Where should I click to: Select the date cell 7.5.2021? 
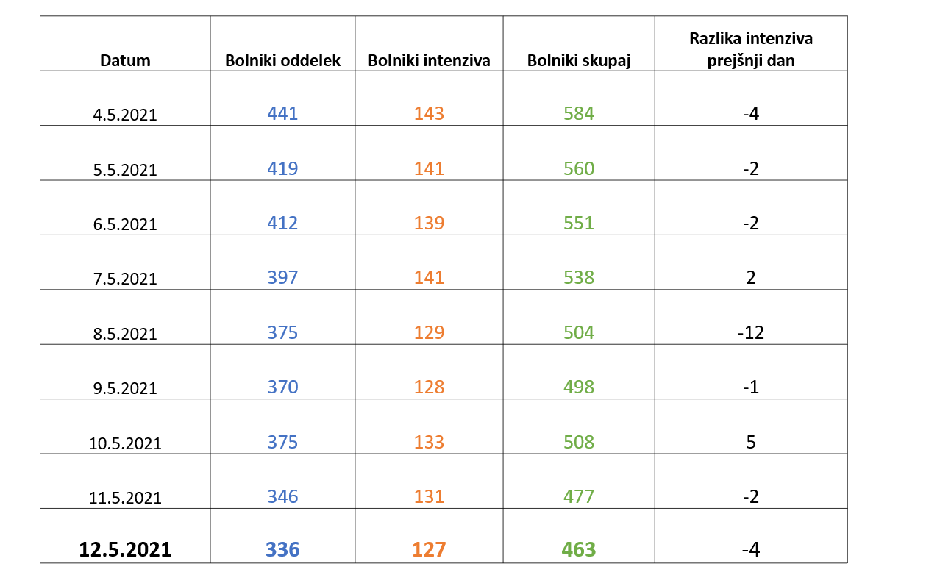[125, 279]
